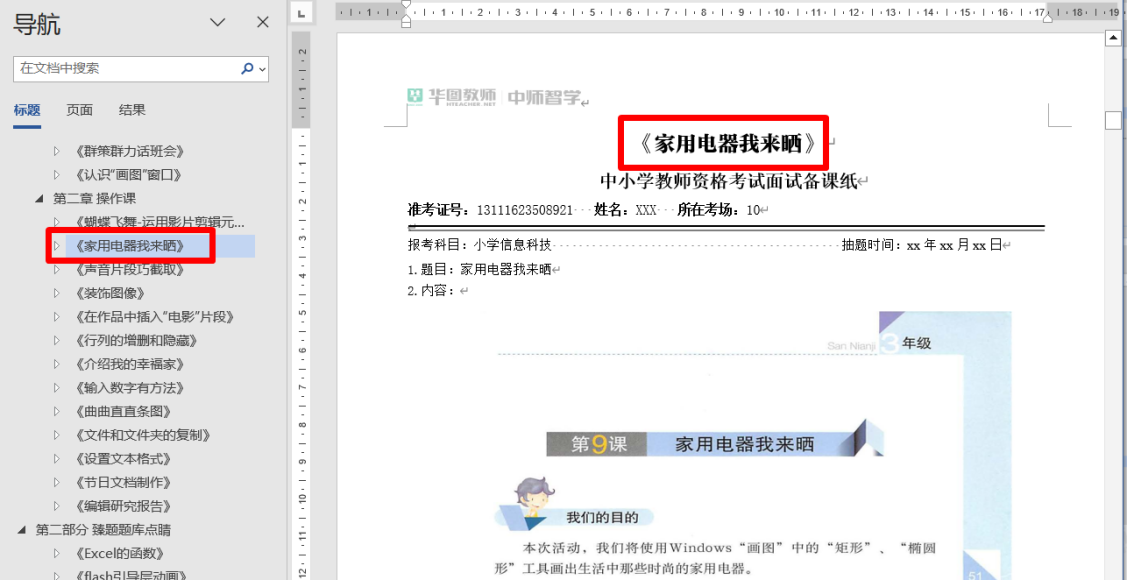Collapse the 第二章 操作课 heading
The image size is (1128, 581).
(x=39, y=198)
